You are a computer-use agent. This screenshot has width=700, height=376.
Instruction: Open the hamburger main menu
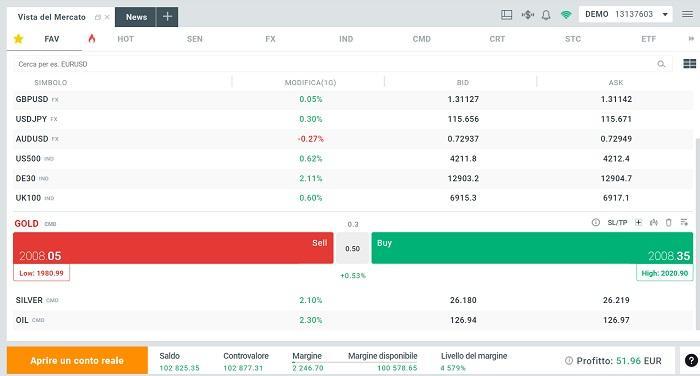coord(688,14)
